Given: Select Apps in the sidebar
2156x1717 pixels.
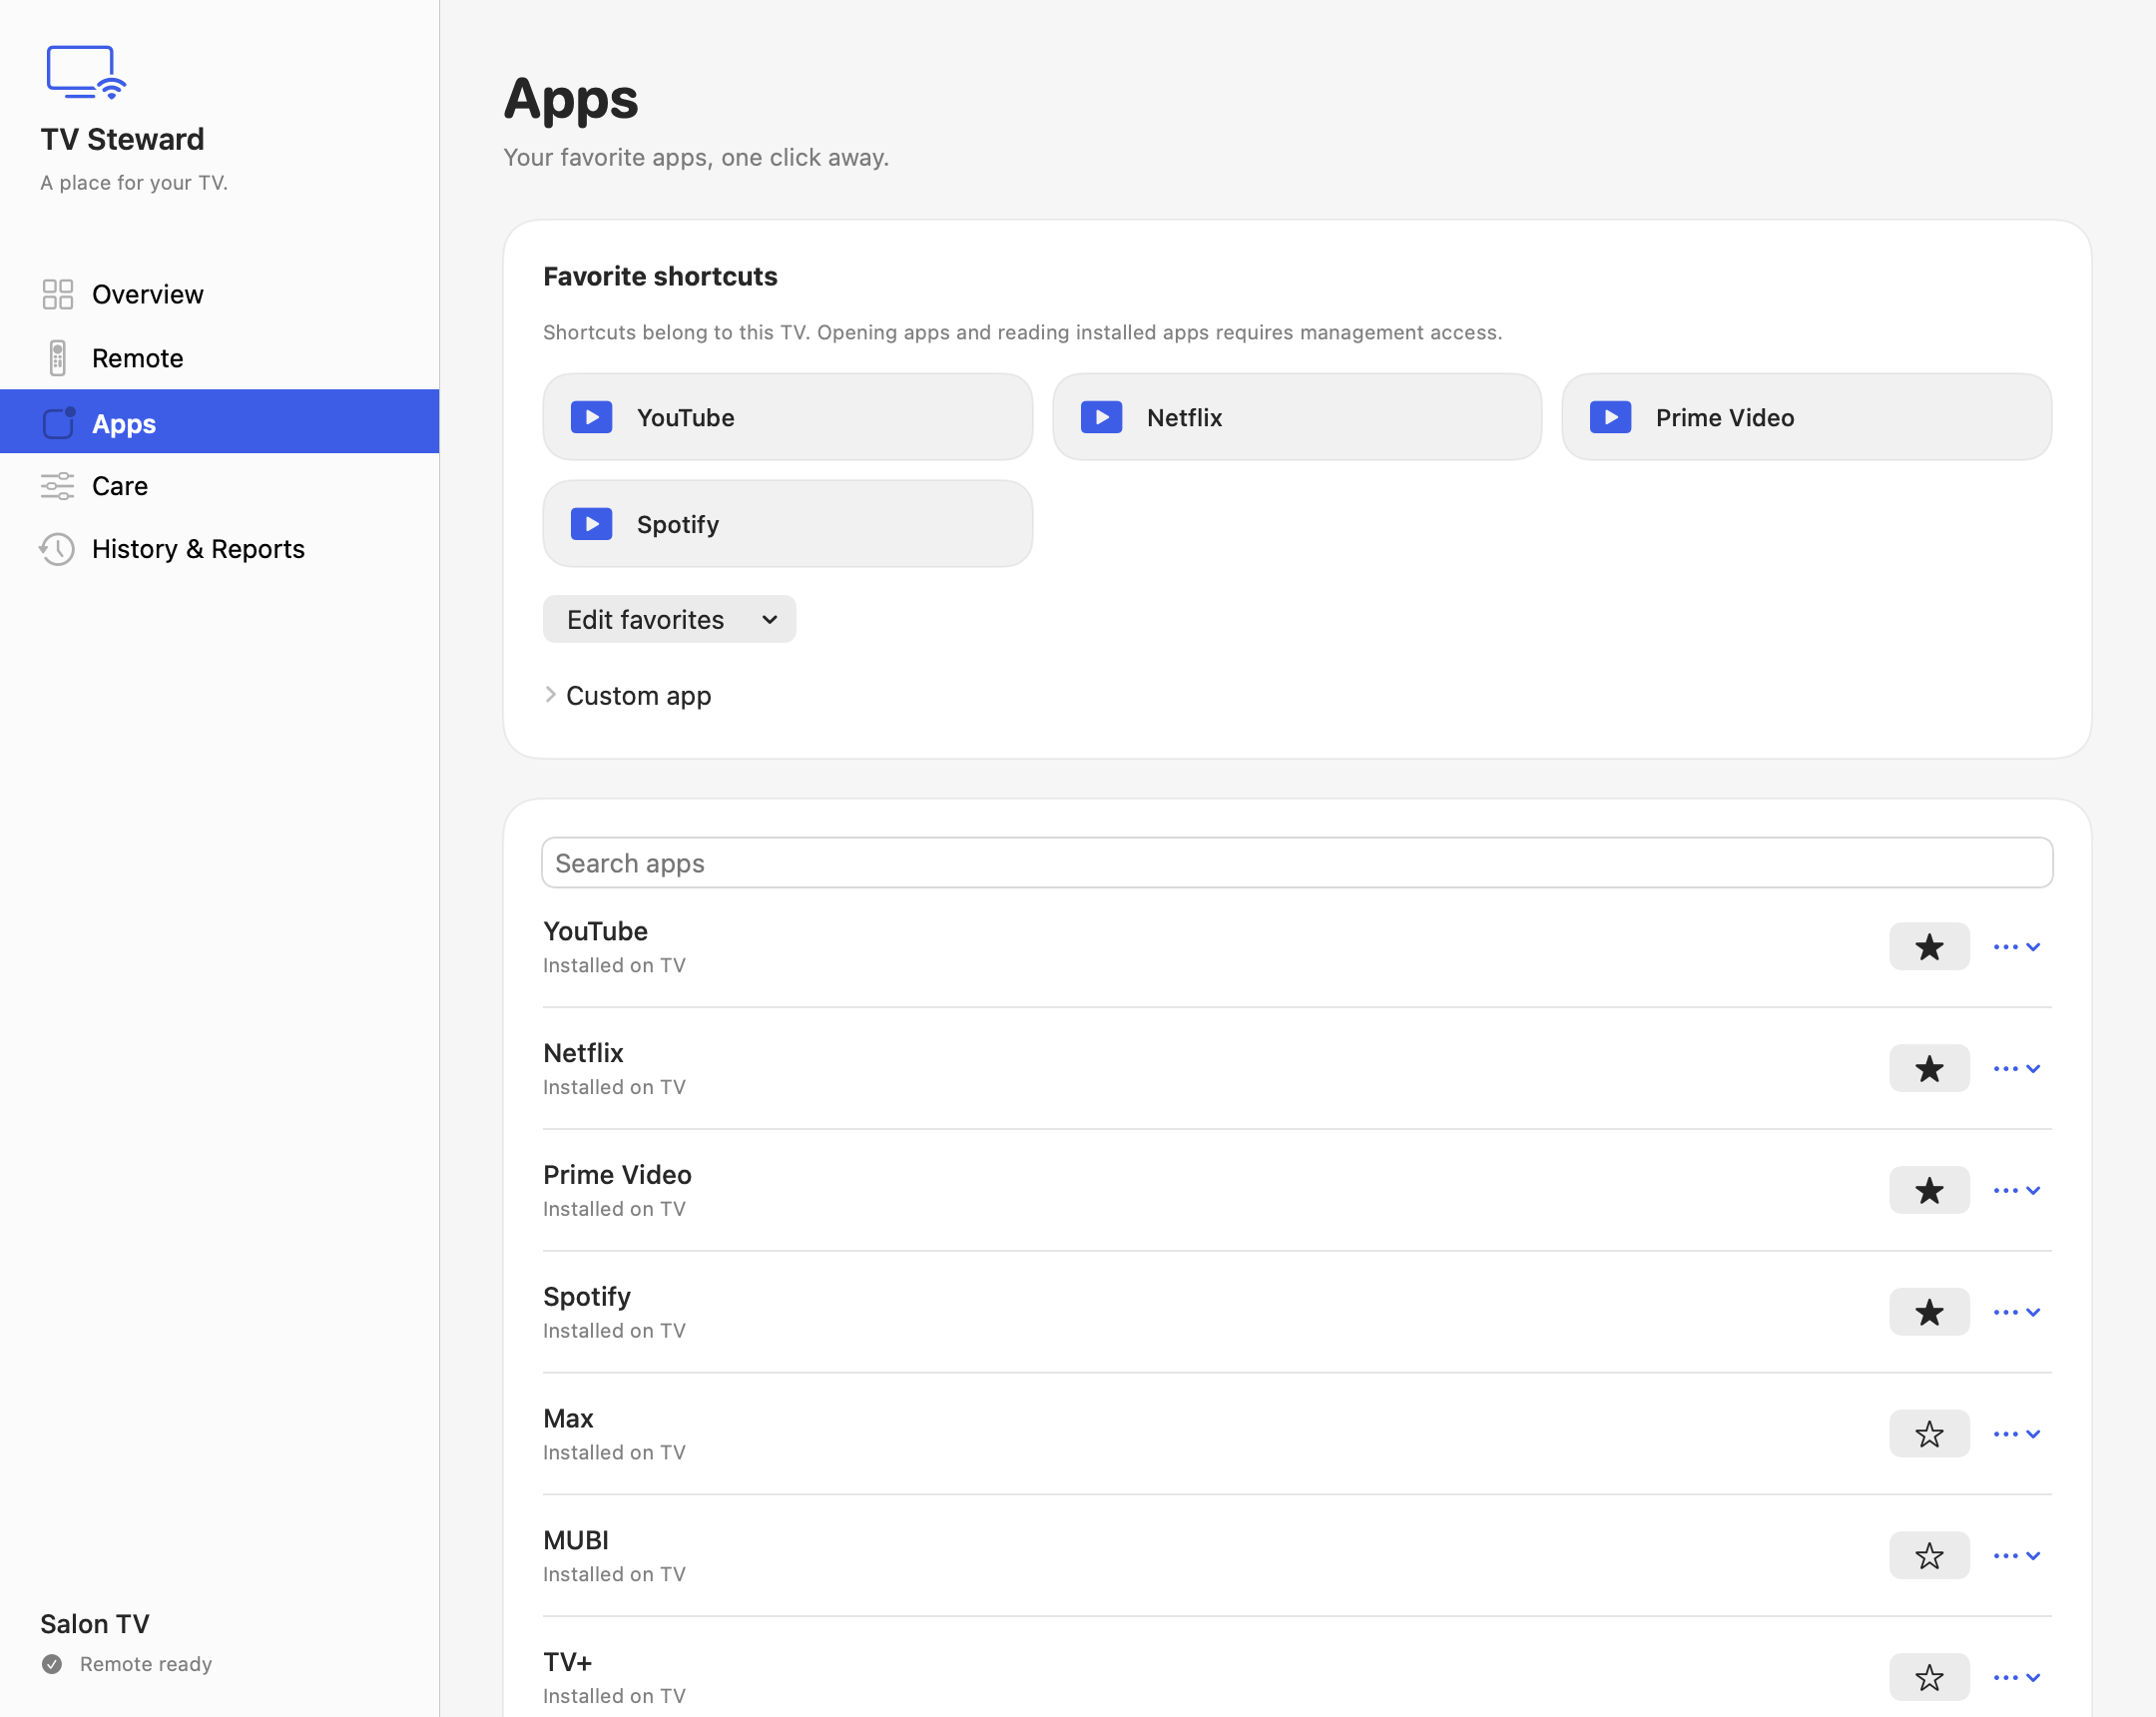Looking at the screenshot, I should (x=219, y=422).
